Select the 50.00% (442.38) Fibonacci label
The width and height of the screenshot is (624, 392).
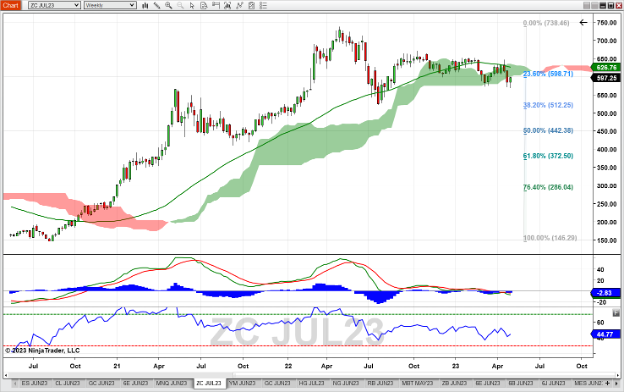point(548,131)
